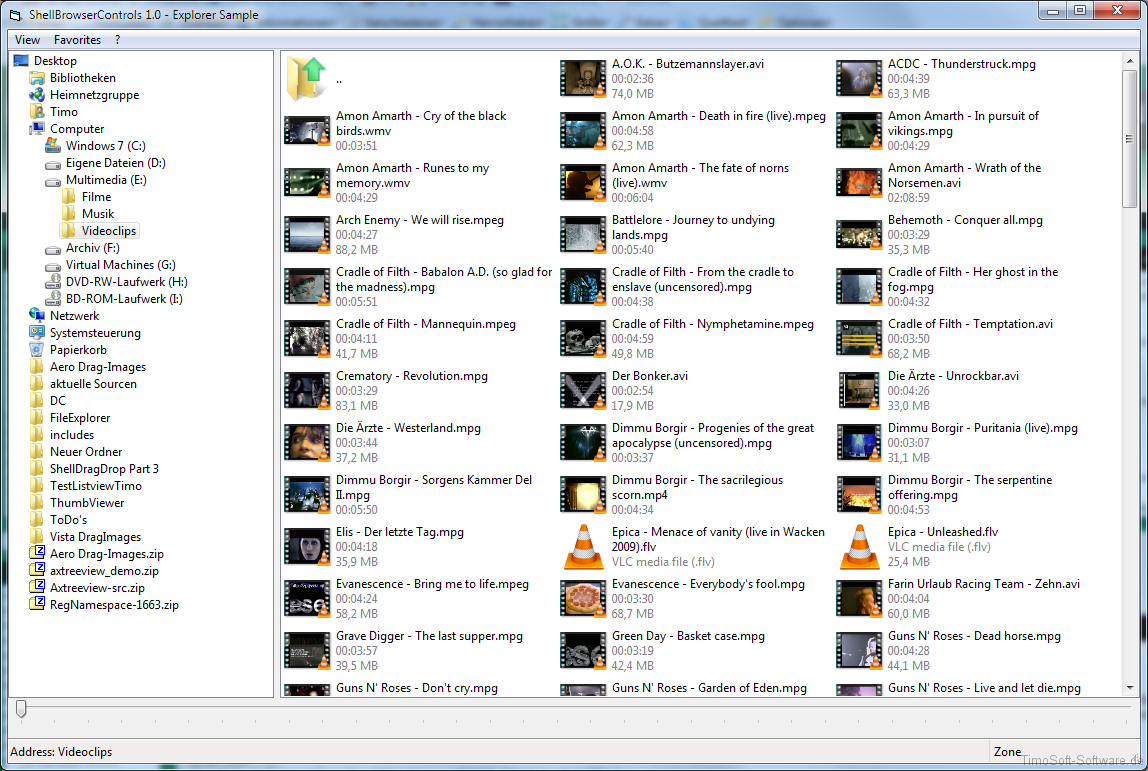
Task: Click the Eigene Dateien (D:) drive icon
Action: (x=53, y=163)
